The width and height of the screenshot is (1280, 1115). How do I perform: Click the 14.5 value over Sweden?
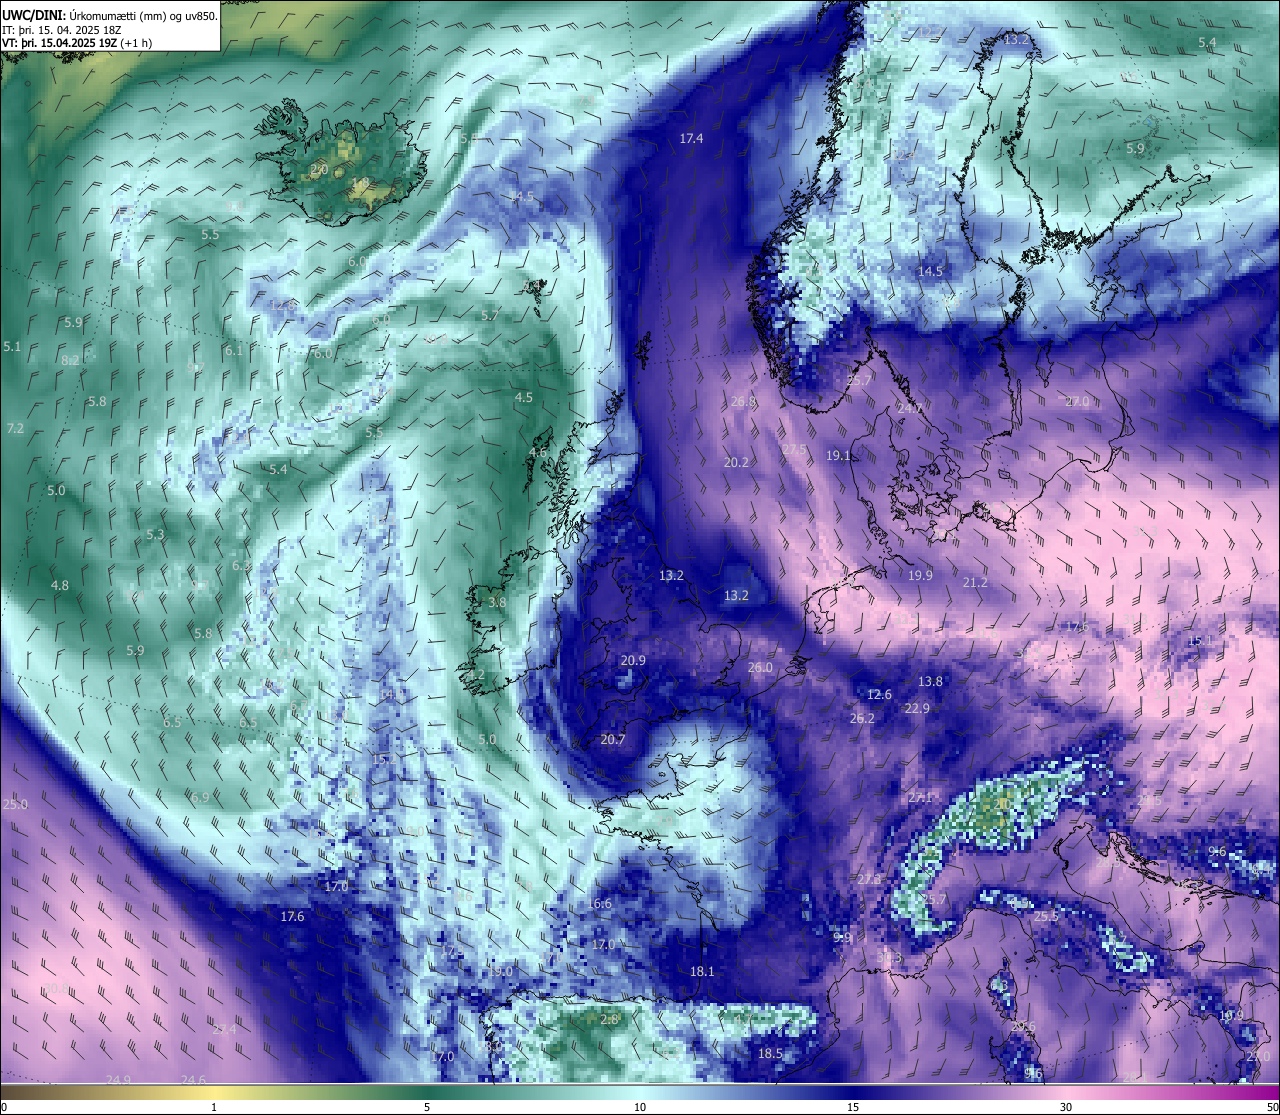click(930, 271)
